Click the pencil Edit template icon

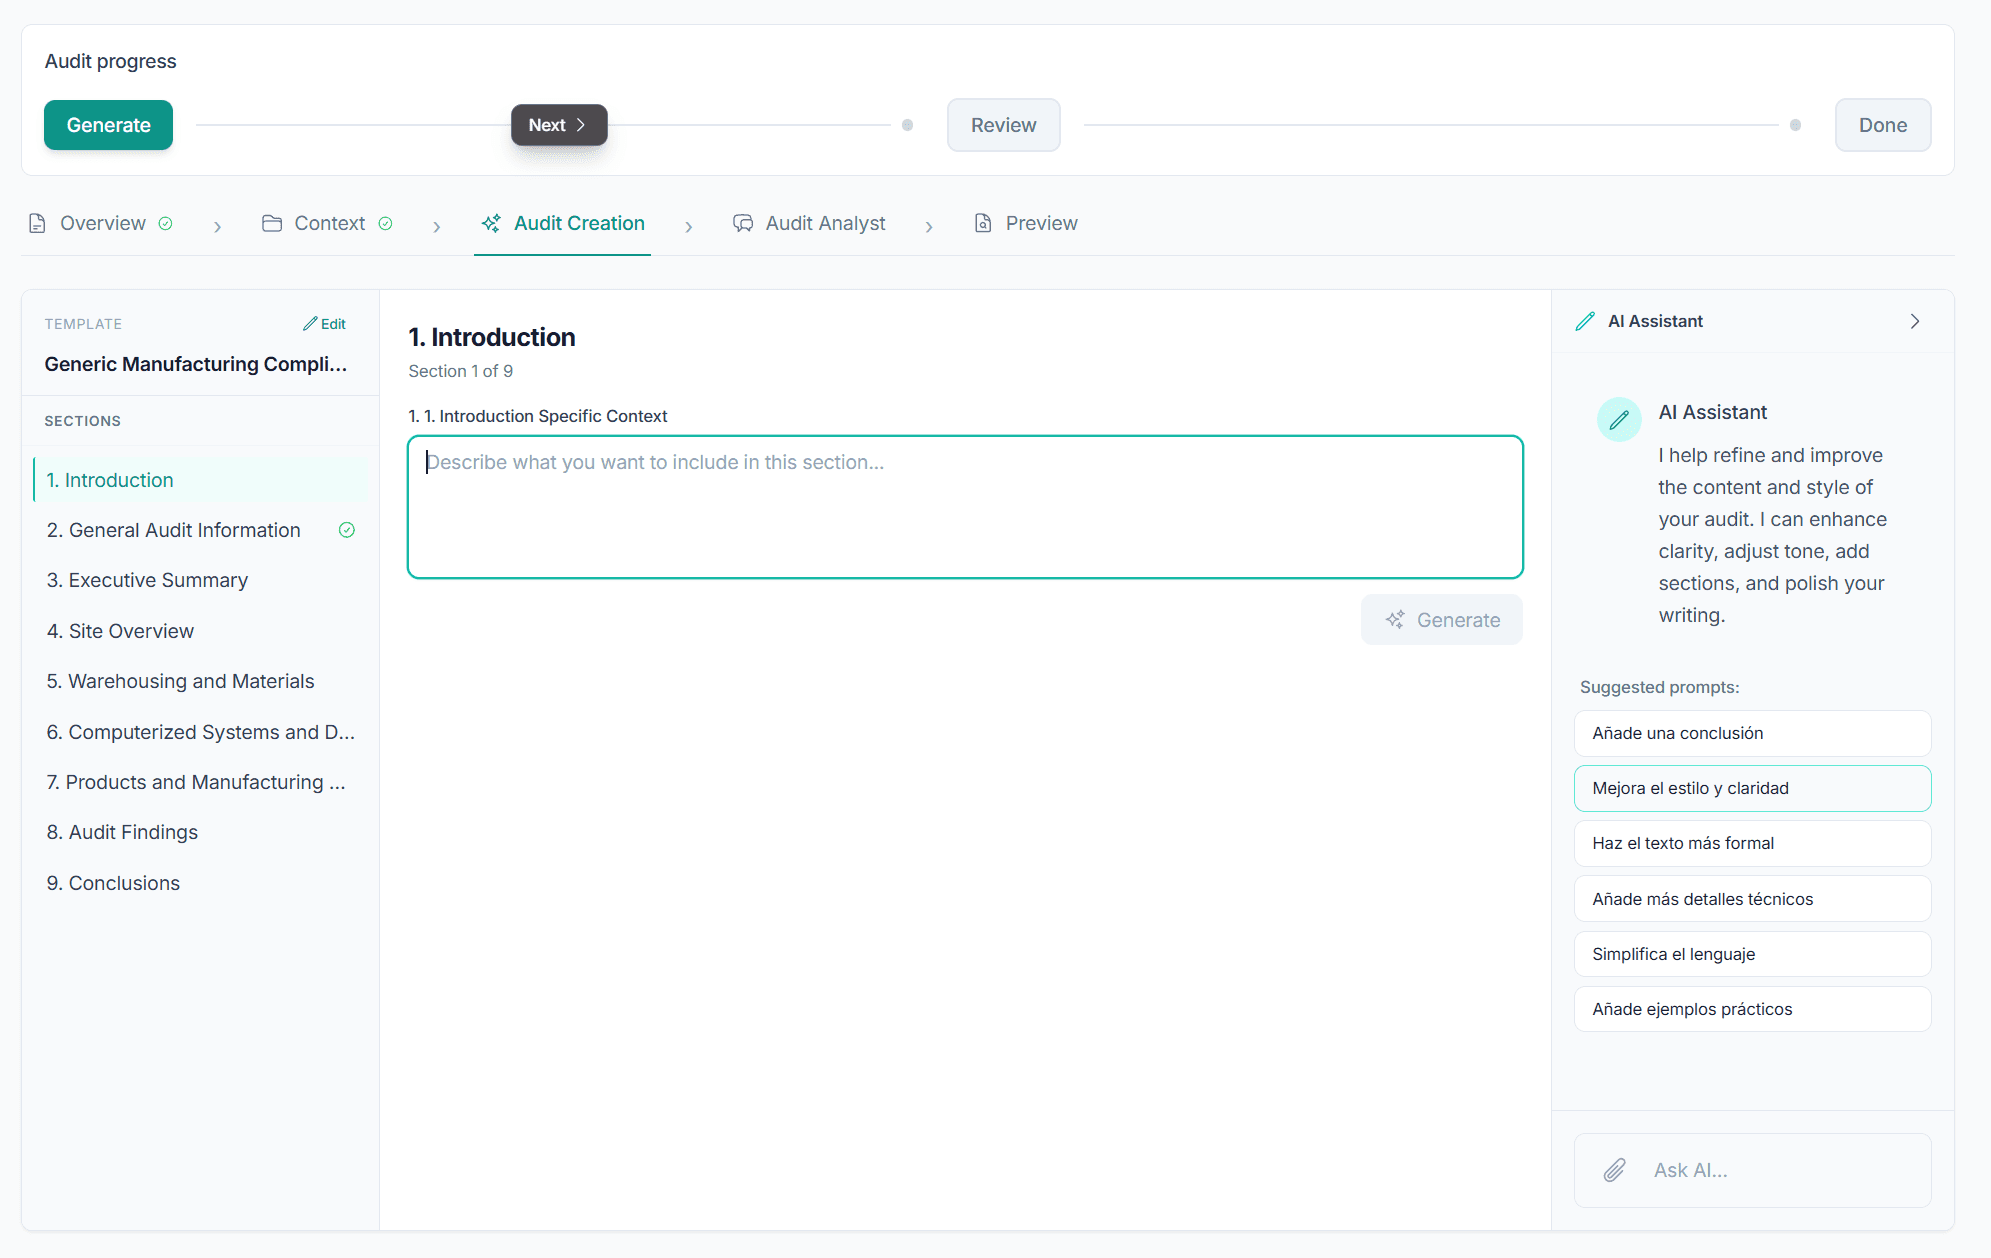[311, 324]
